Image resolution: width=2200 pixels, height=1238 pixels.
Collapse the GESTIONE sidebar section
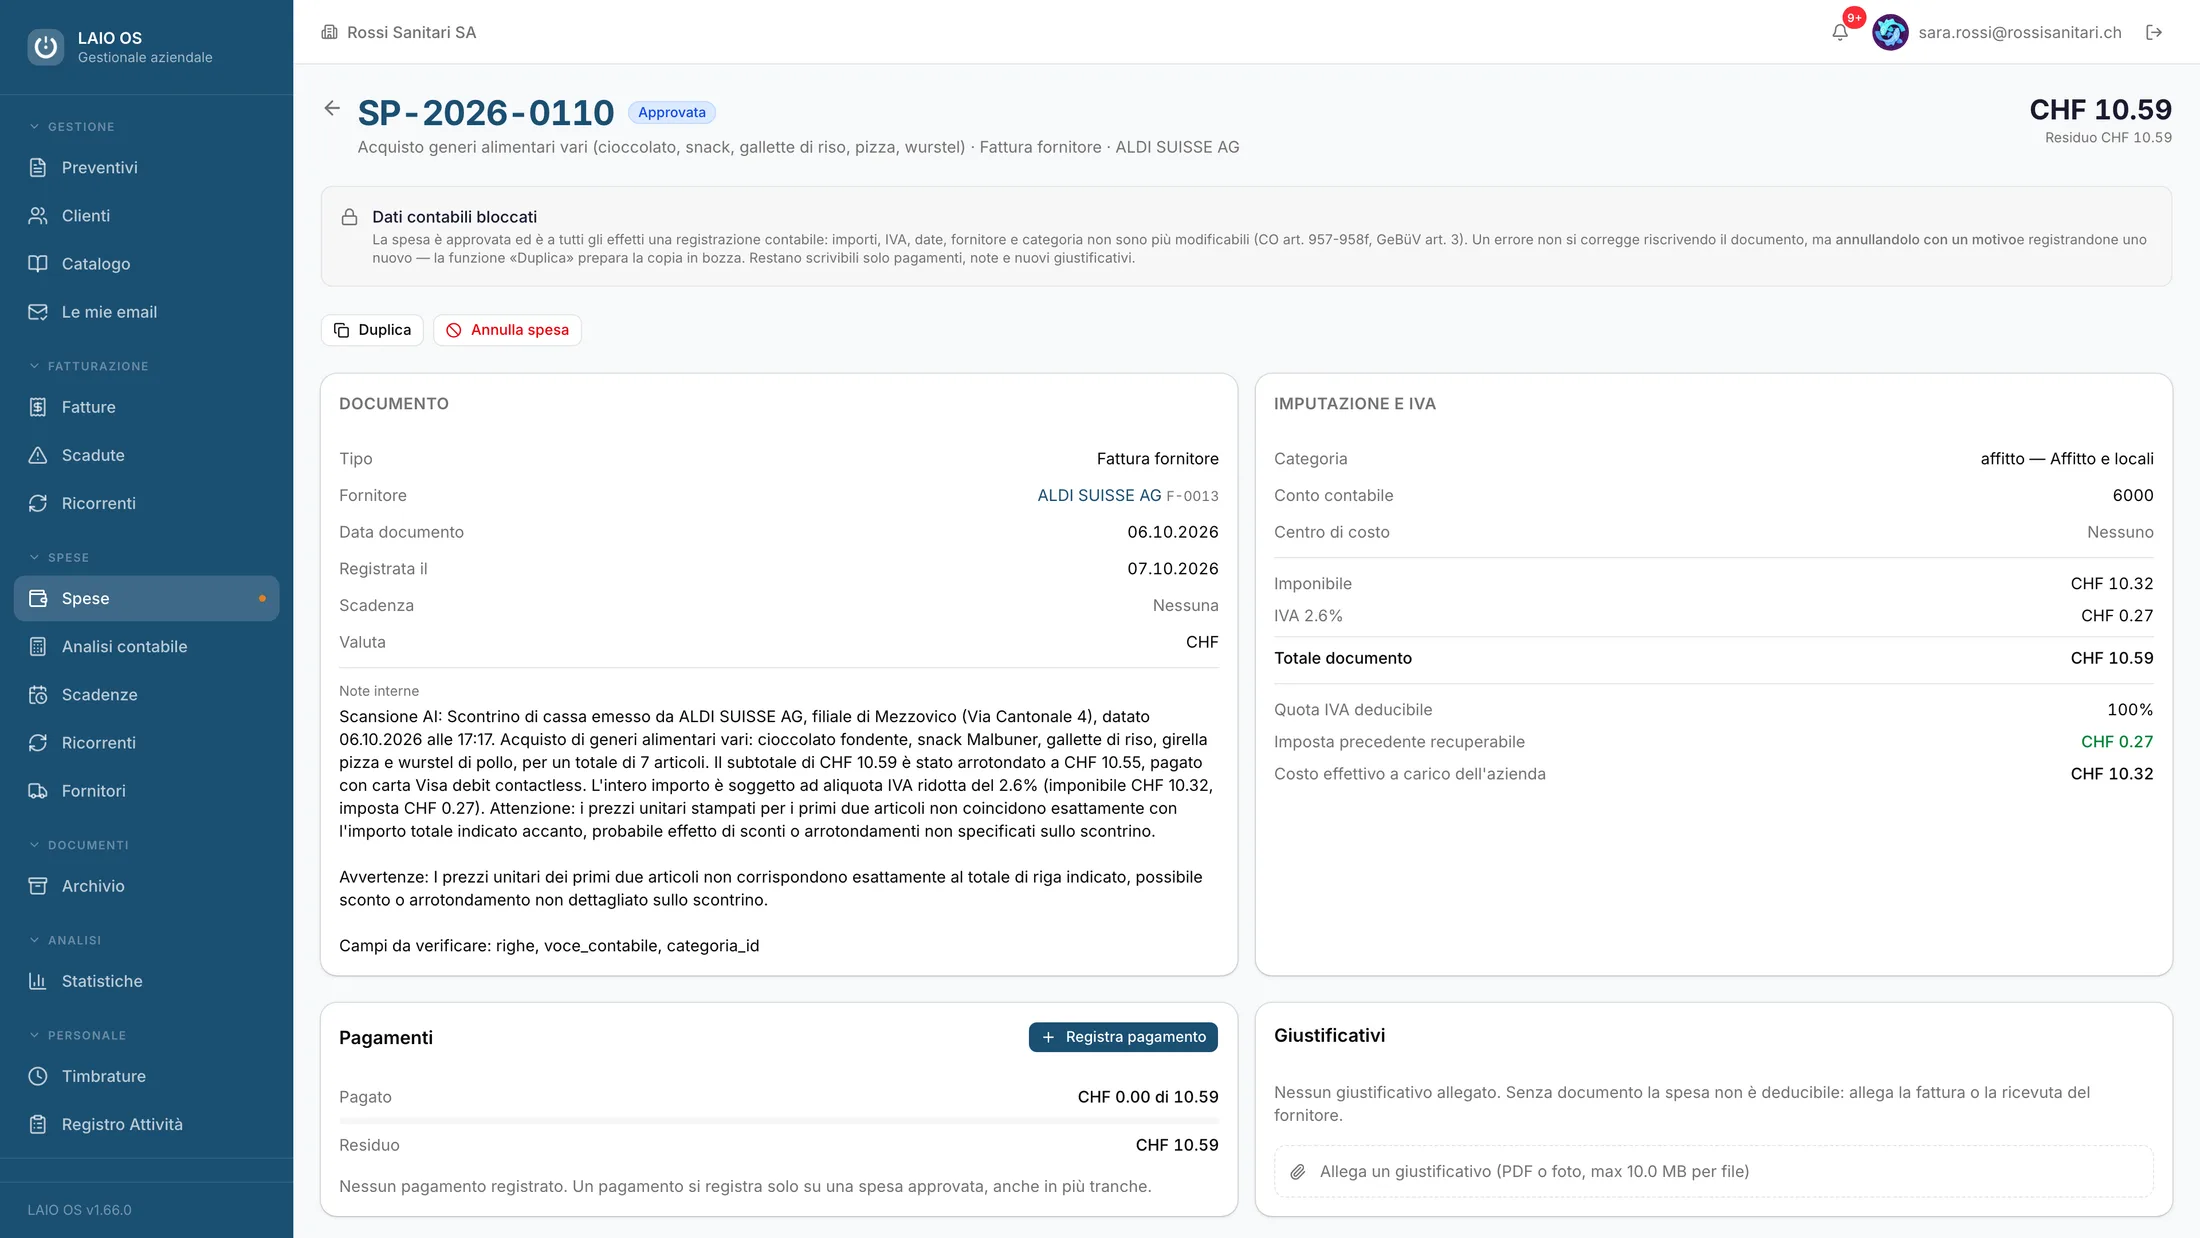tap(72, 126)
